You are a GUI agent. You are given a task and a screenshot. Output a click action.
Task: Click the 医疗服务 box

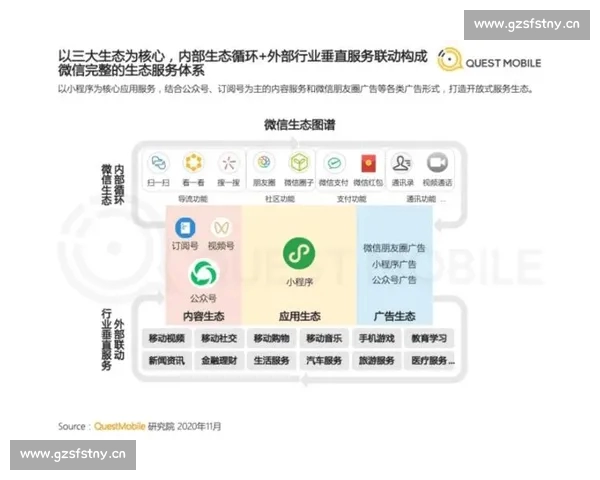tap(430, 361)
